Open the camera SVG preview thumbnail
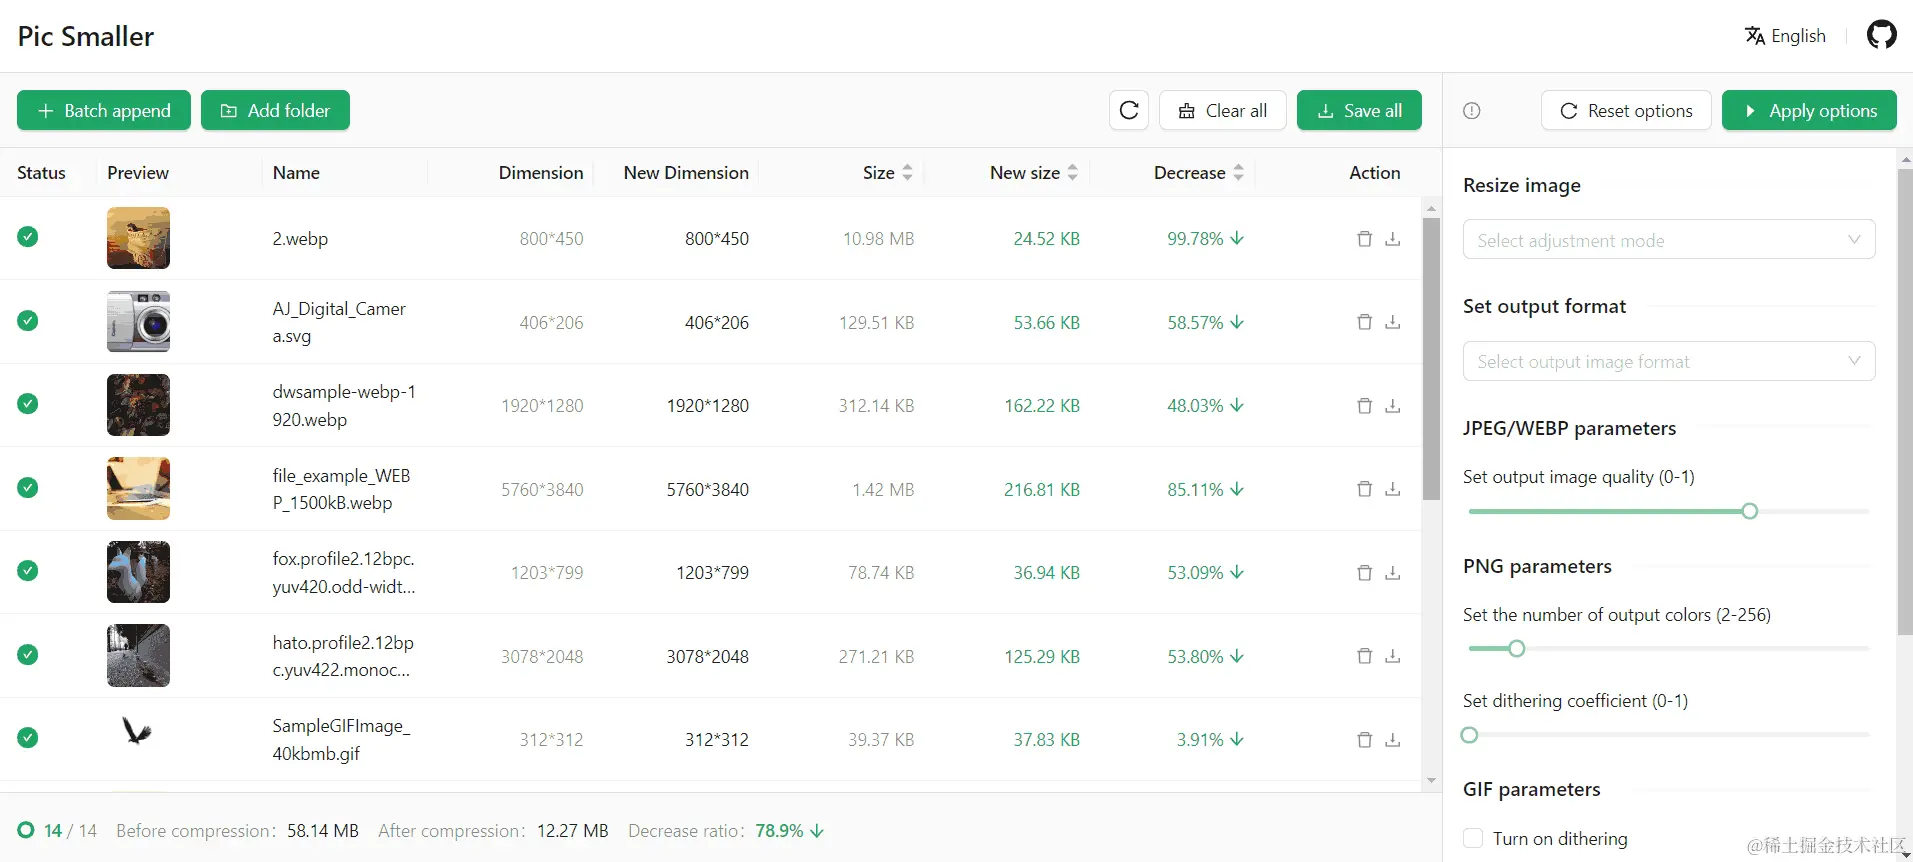This screenshot has width=1913, height=862. tap(138, 321)
